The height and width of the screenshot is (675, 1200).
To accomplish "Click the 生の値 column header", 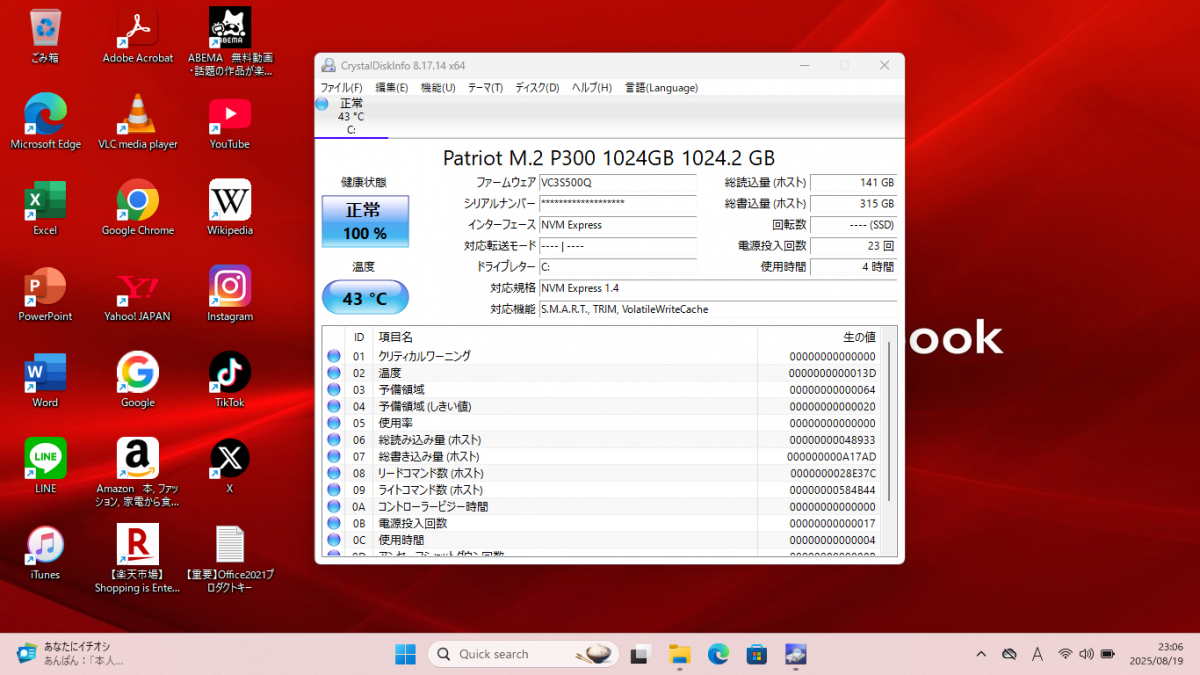I will click(x=820, y=337).
